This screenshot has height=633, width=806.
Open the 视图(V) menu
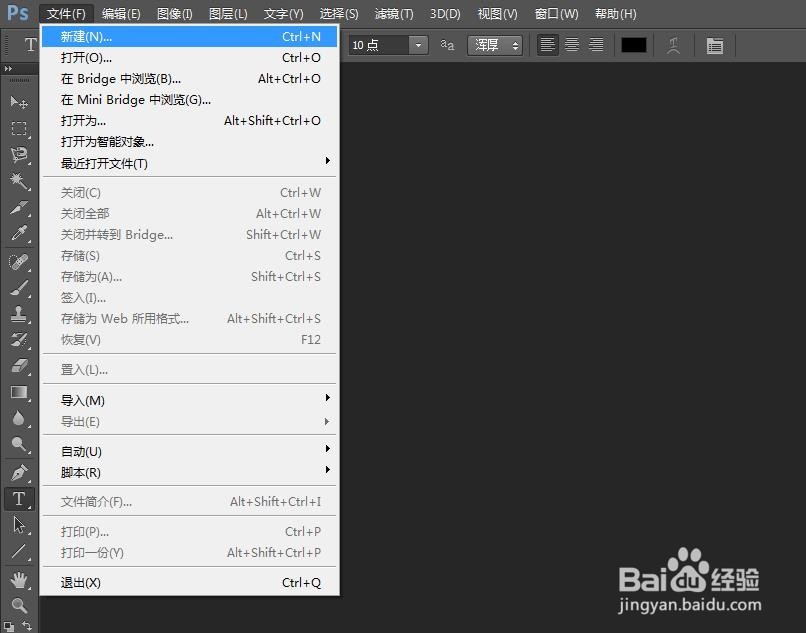pyautogui.click(x=498, y=13)
